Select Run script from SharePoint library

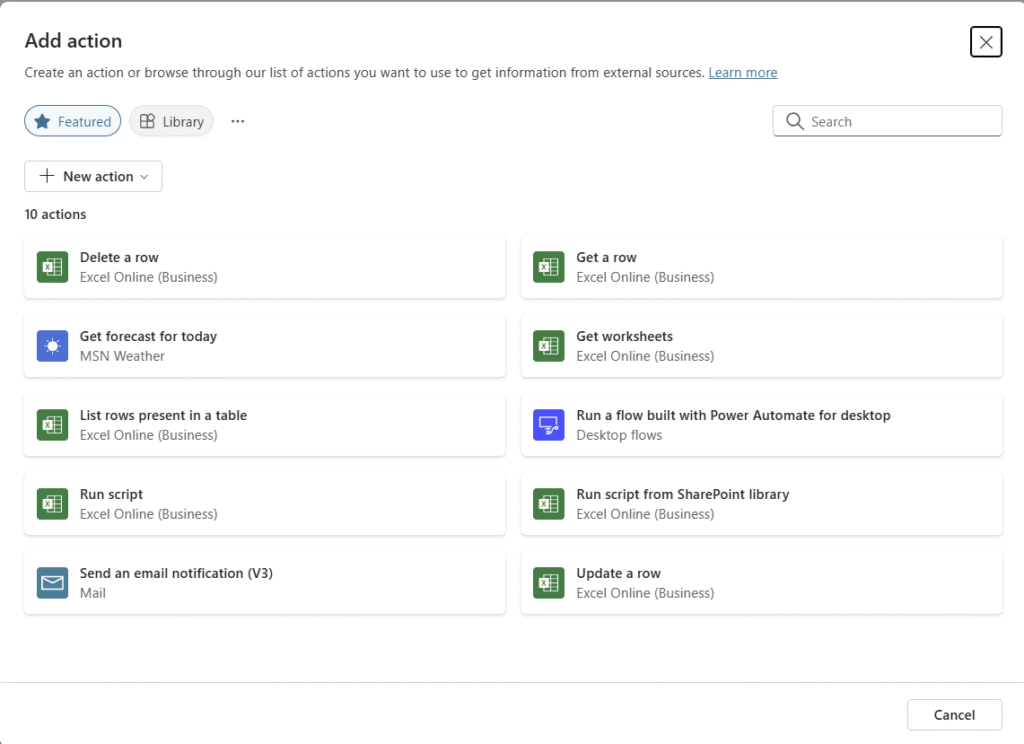(x=761, y=504)
